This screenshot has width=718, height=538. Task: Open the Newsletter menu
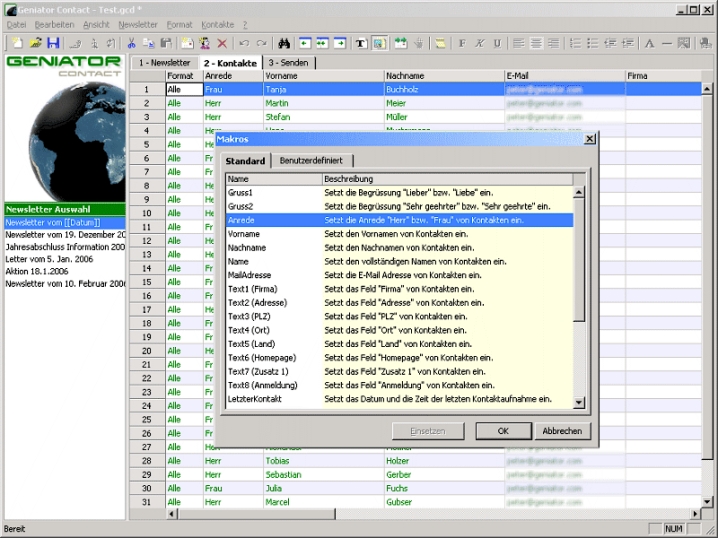coord(138,24)
